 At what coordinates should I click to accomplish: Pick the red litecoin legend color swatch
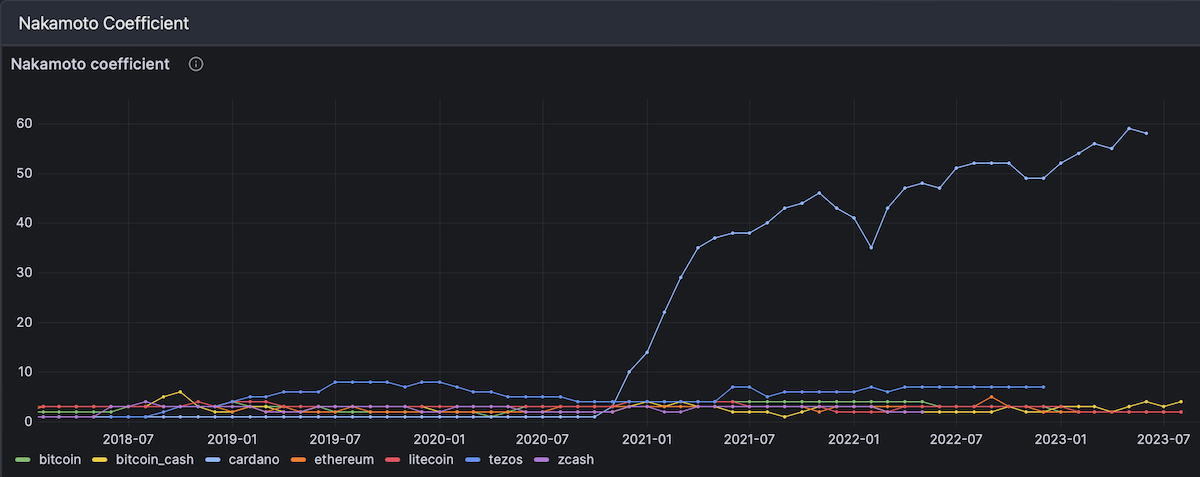(x=391, y=459)
